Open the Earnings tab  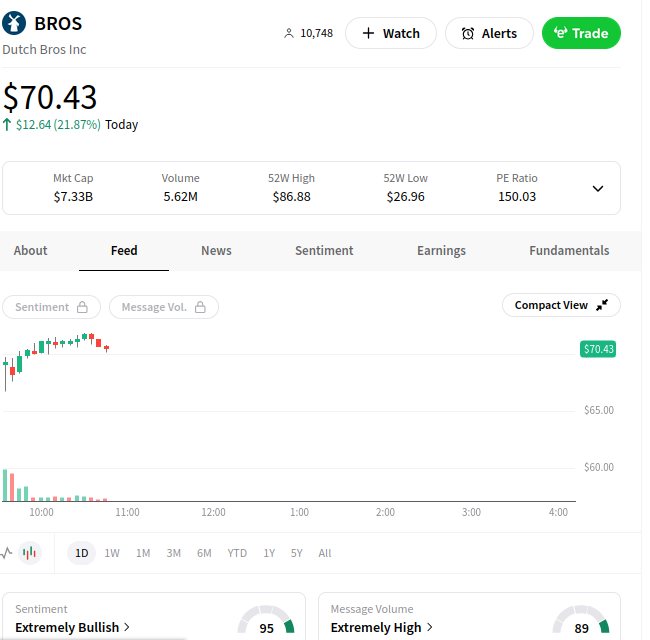pos(441,250)
